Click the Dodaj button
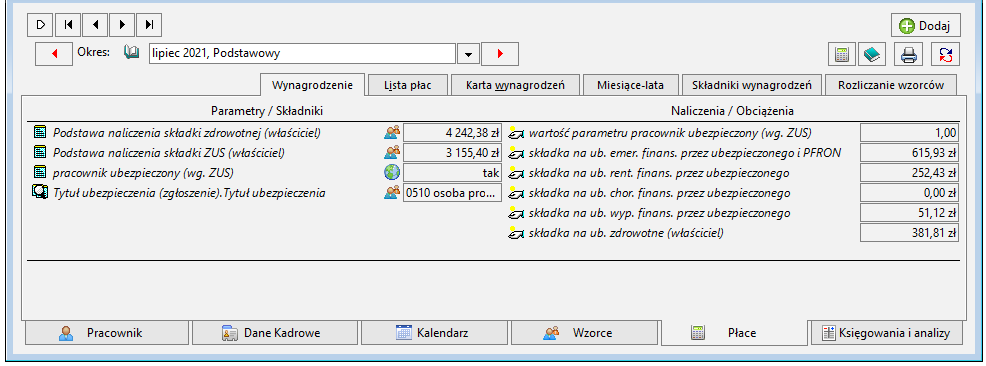 [x=926, y=26]
